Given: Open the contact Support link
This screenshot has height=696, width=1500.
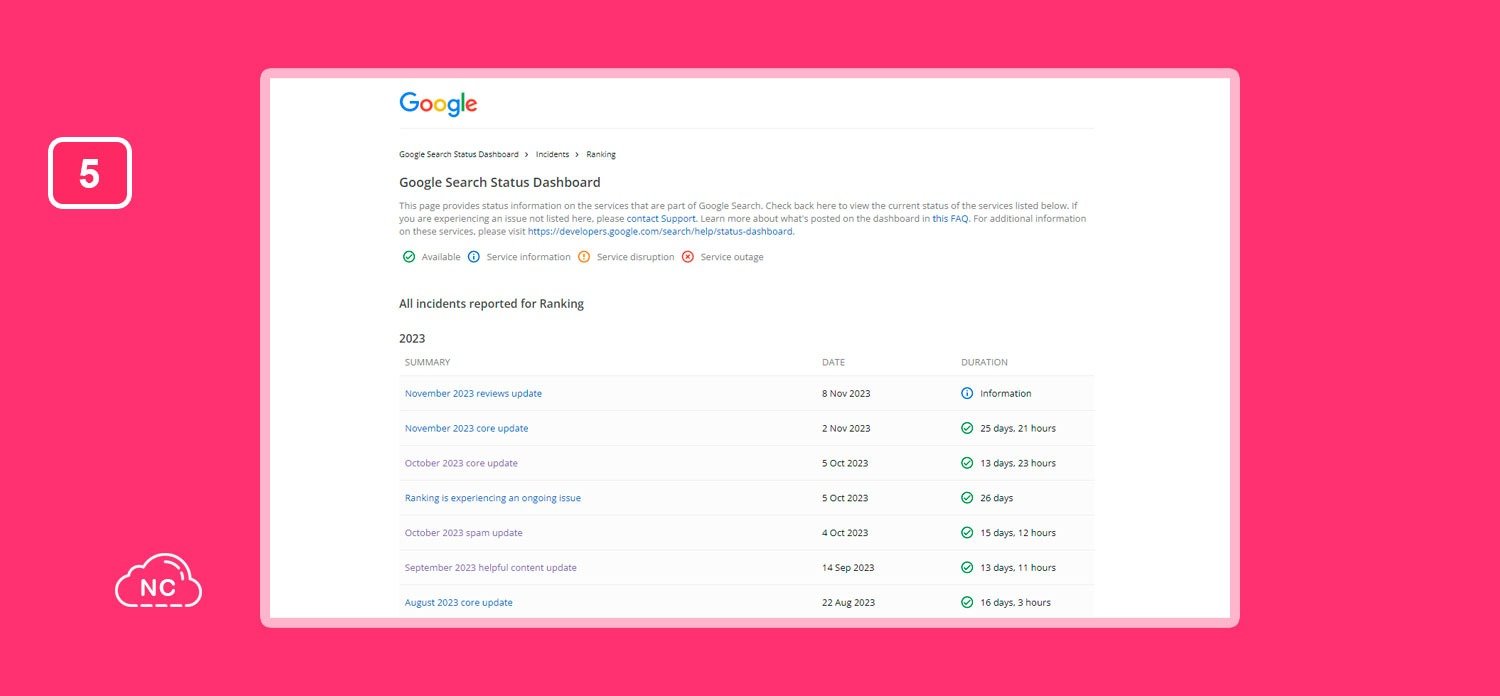Looking at the screenshot, I should [x=661, y=218].
